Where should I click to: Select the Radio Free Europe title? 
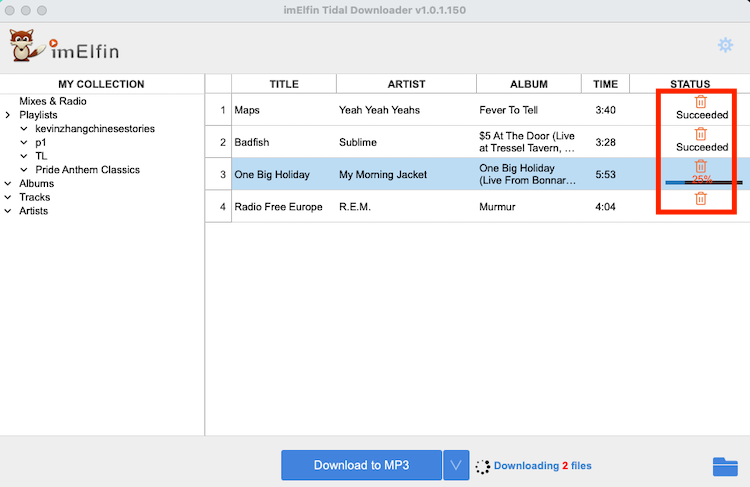point(278,207)
